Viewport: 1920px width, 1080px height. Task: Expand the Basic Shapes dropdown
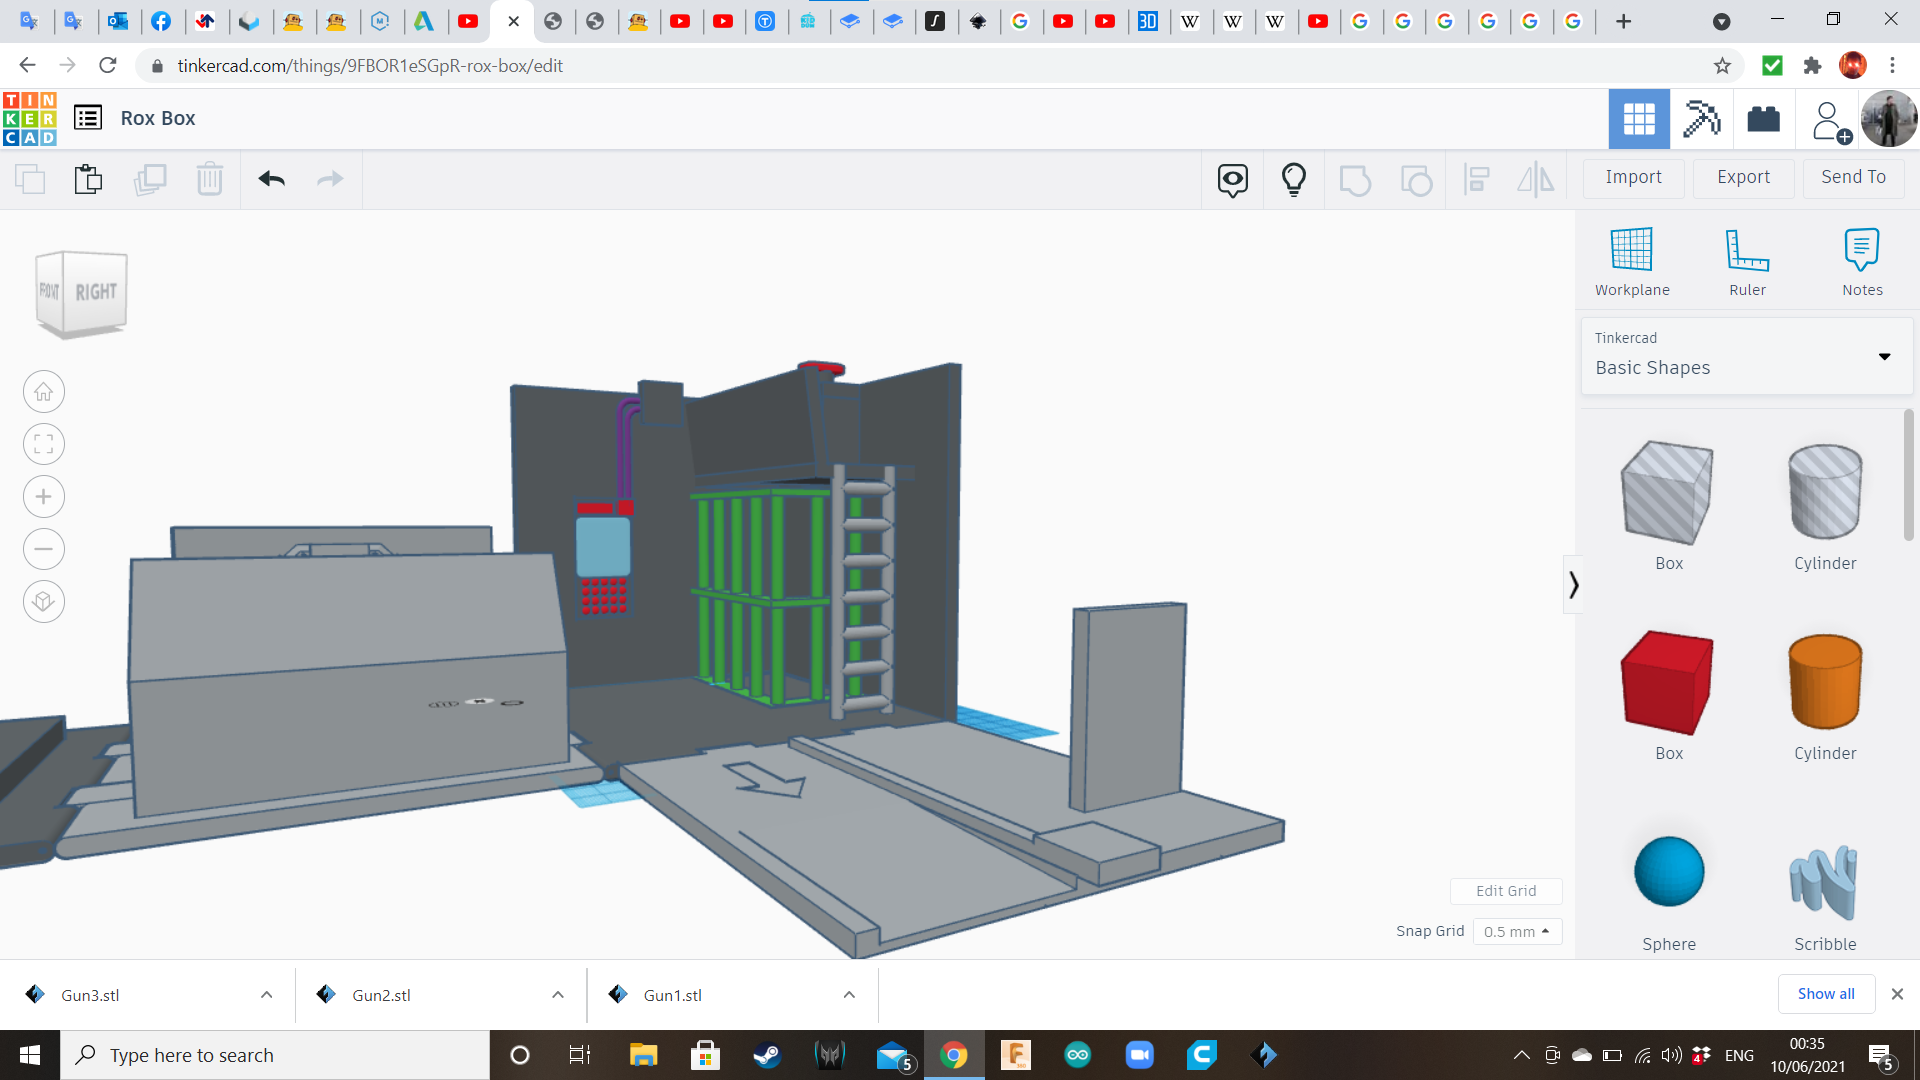[x=1884, y=356]
